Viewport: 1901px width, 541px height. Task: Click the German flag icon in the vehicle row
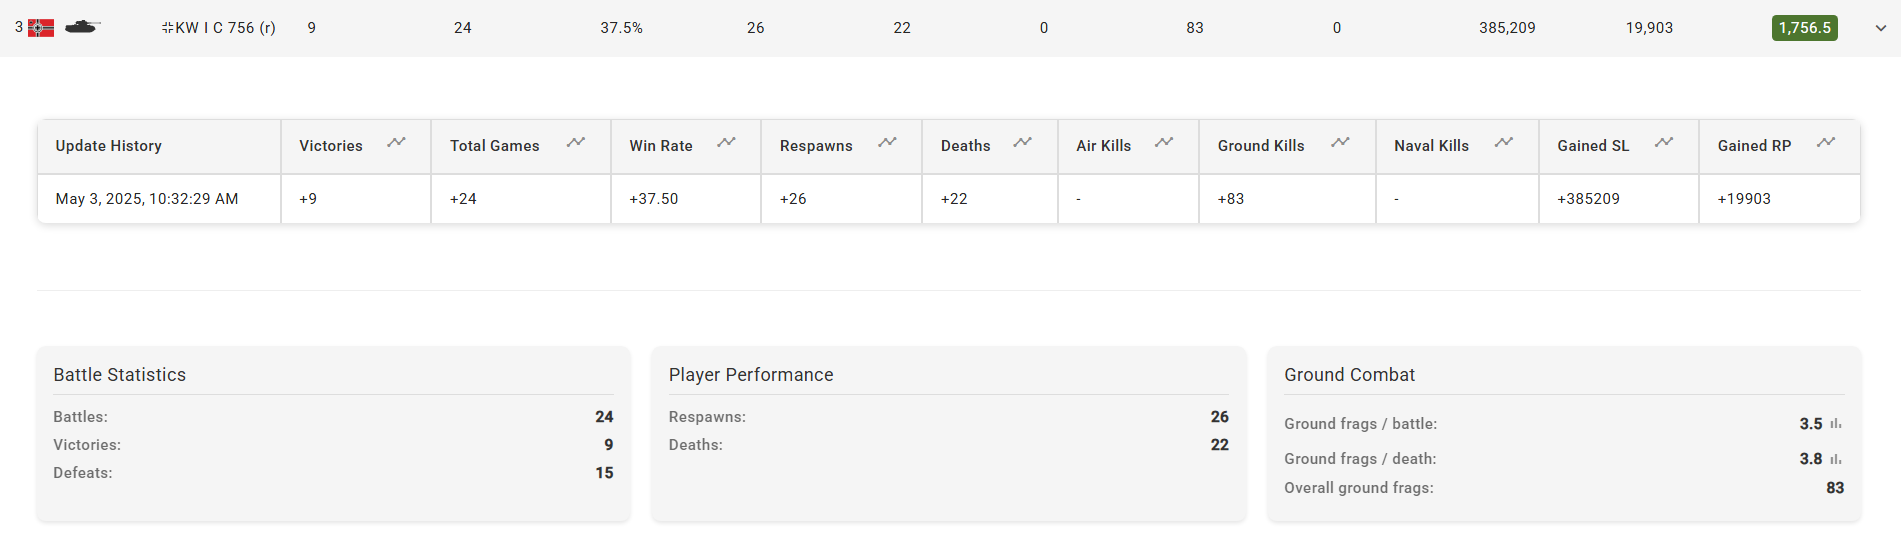coord(41,28)
